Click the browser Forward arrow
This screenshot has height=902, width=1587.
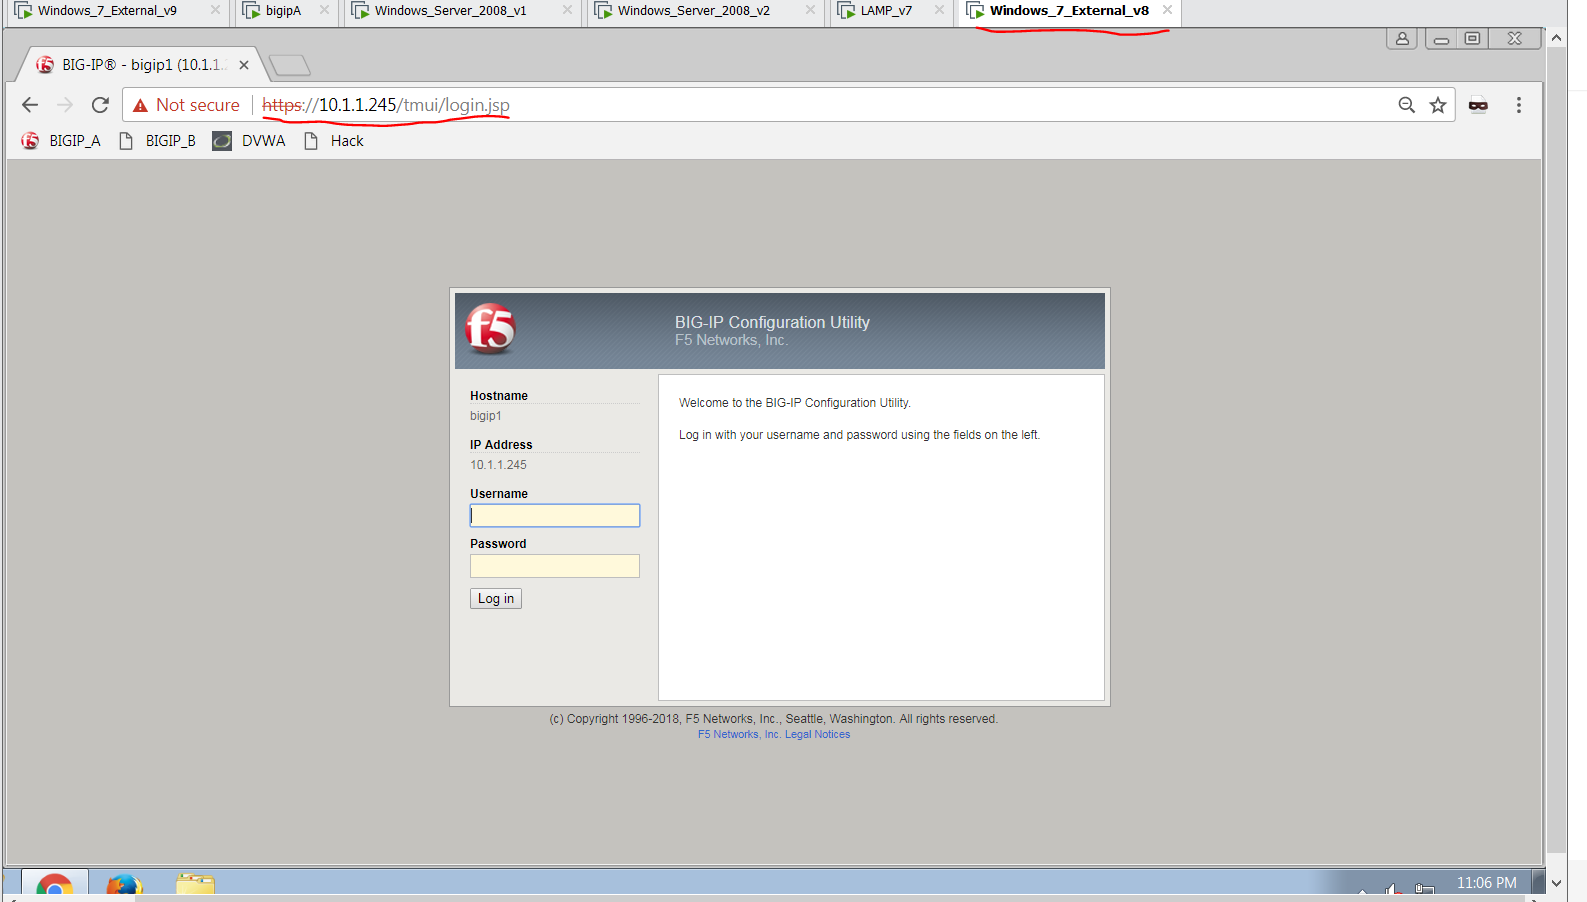tap(65, 105)
